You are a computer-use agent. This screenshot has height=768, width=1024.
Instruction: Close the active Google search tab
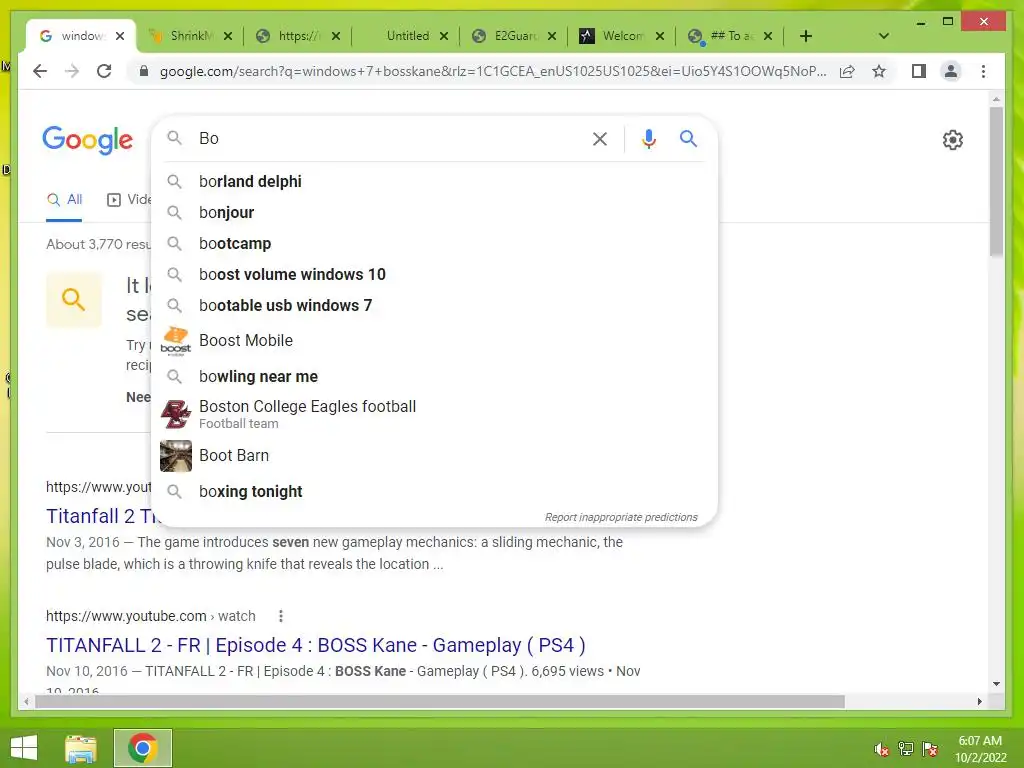coord(120,36)
